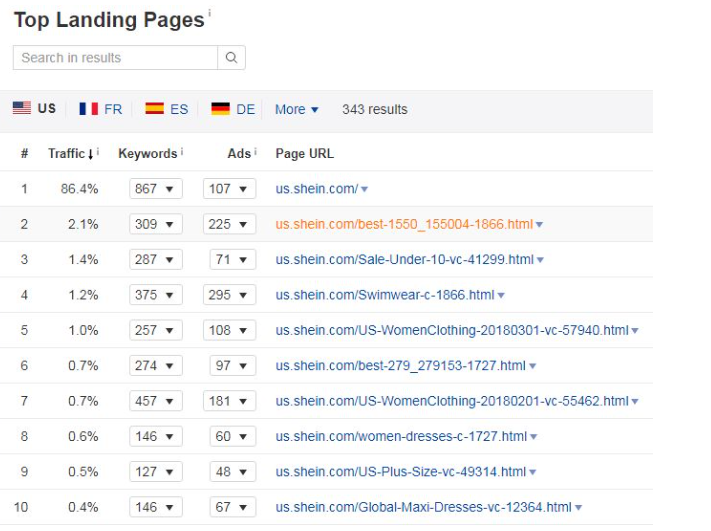Click the arrow after us.shein.com/ URL
The width and height of the screenshot is (711, 531).
point(364,190)
